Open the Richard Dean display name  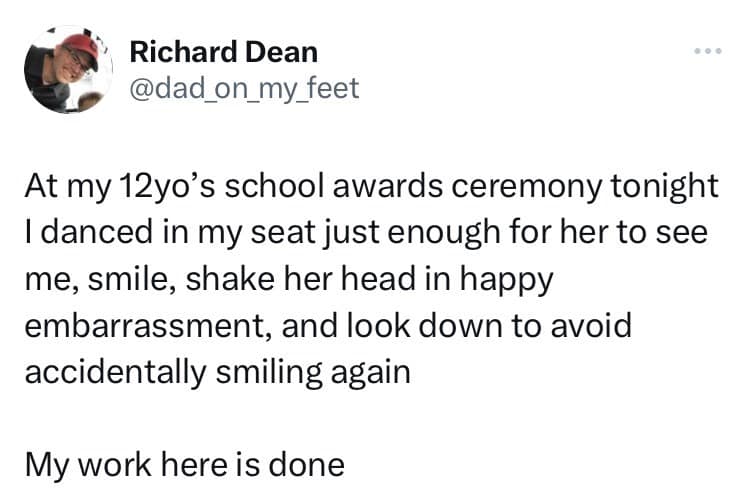(224, 52)
